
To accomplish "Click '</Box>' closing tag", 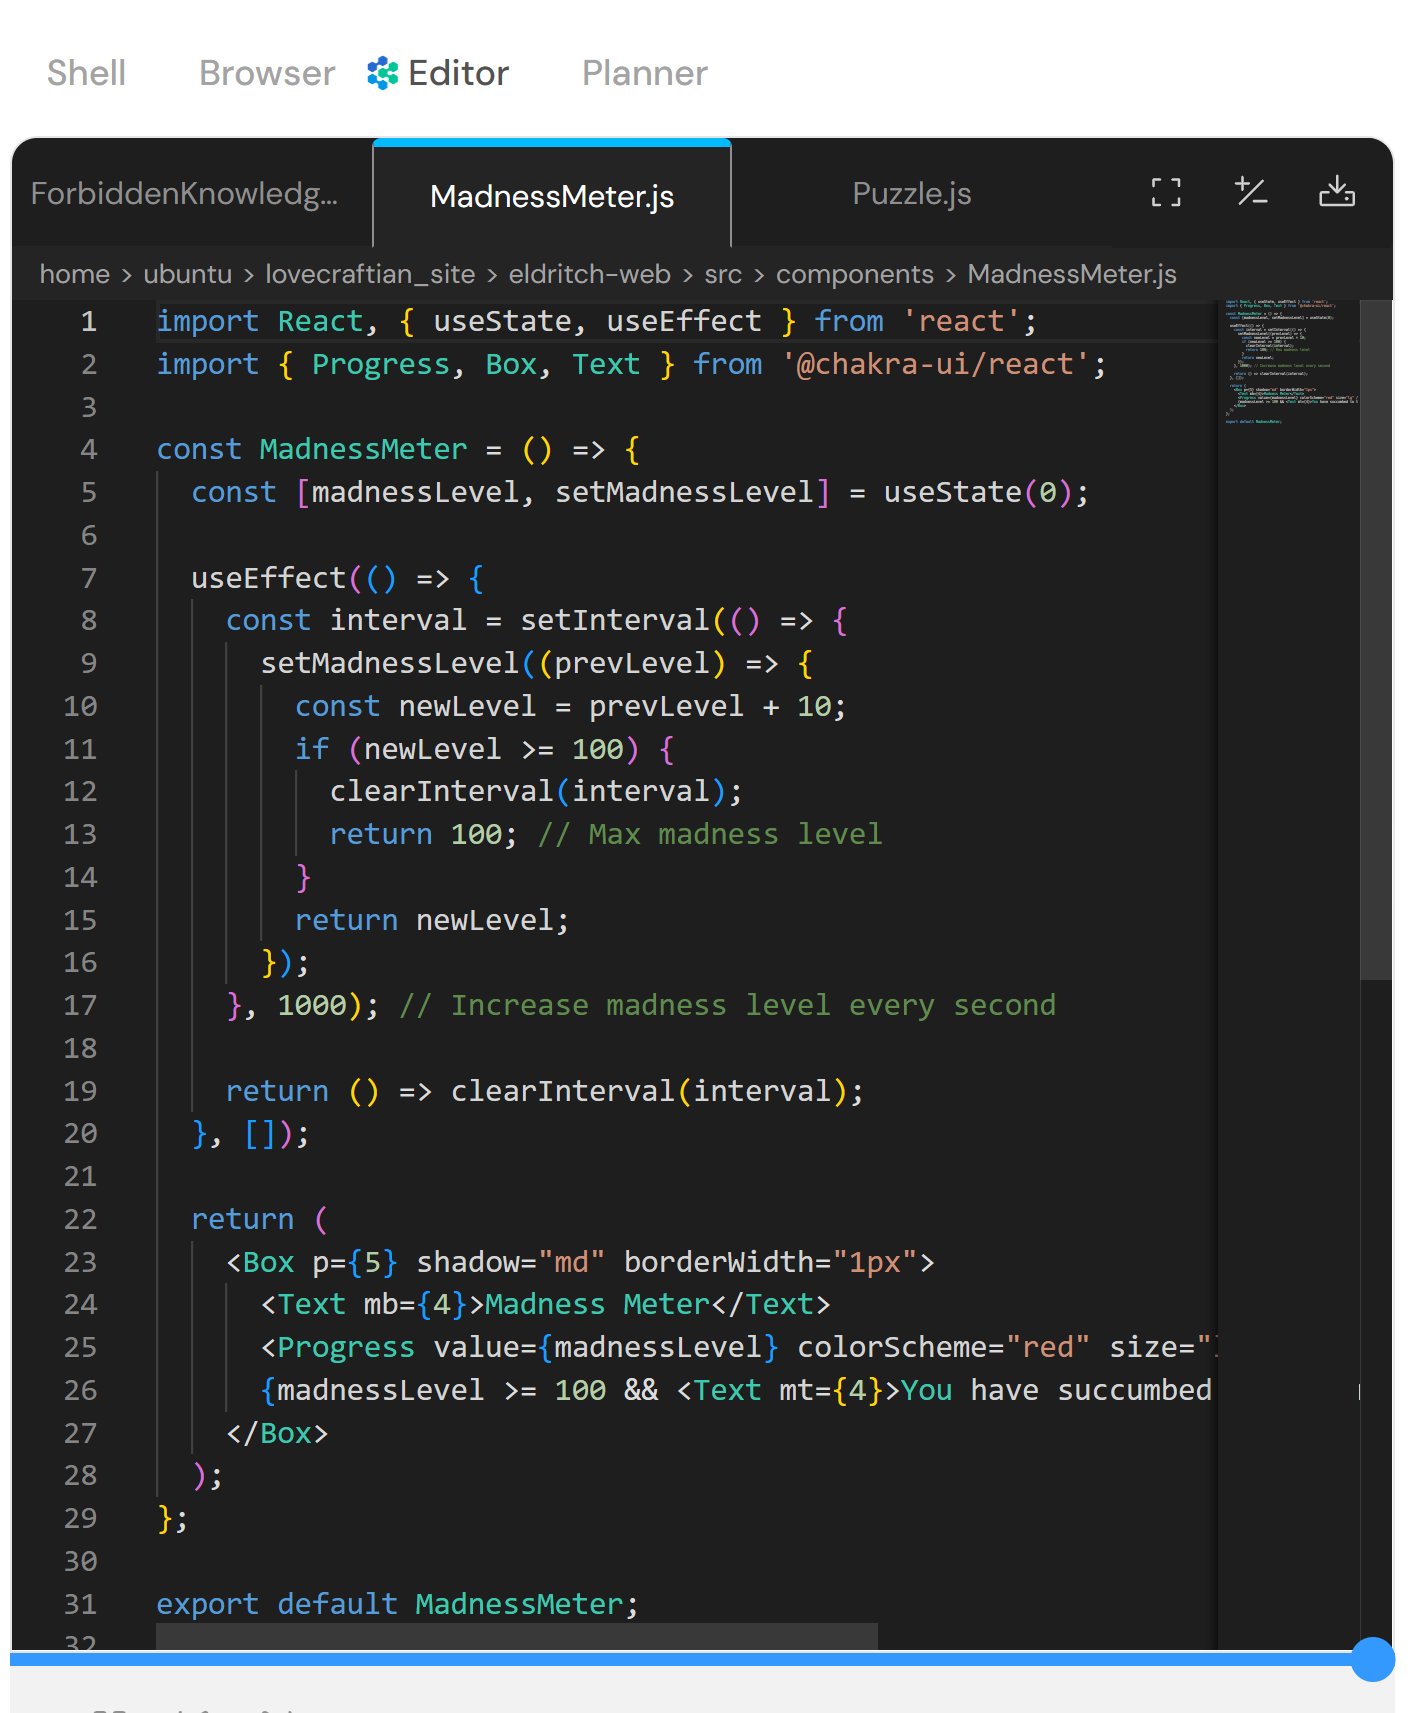I will [277, 1433].
